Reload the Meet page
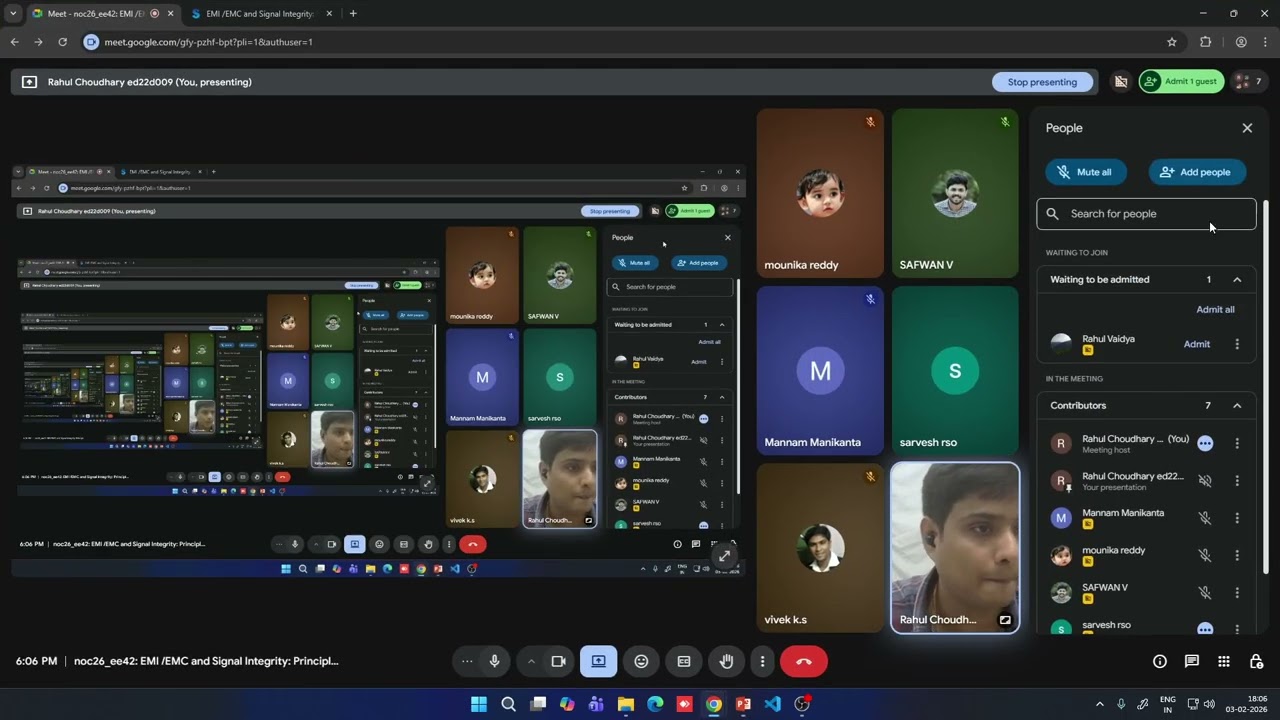 click(x=62, y=42)
